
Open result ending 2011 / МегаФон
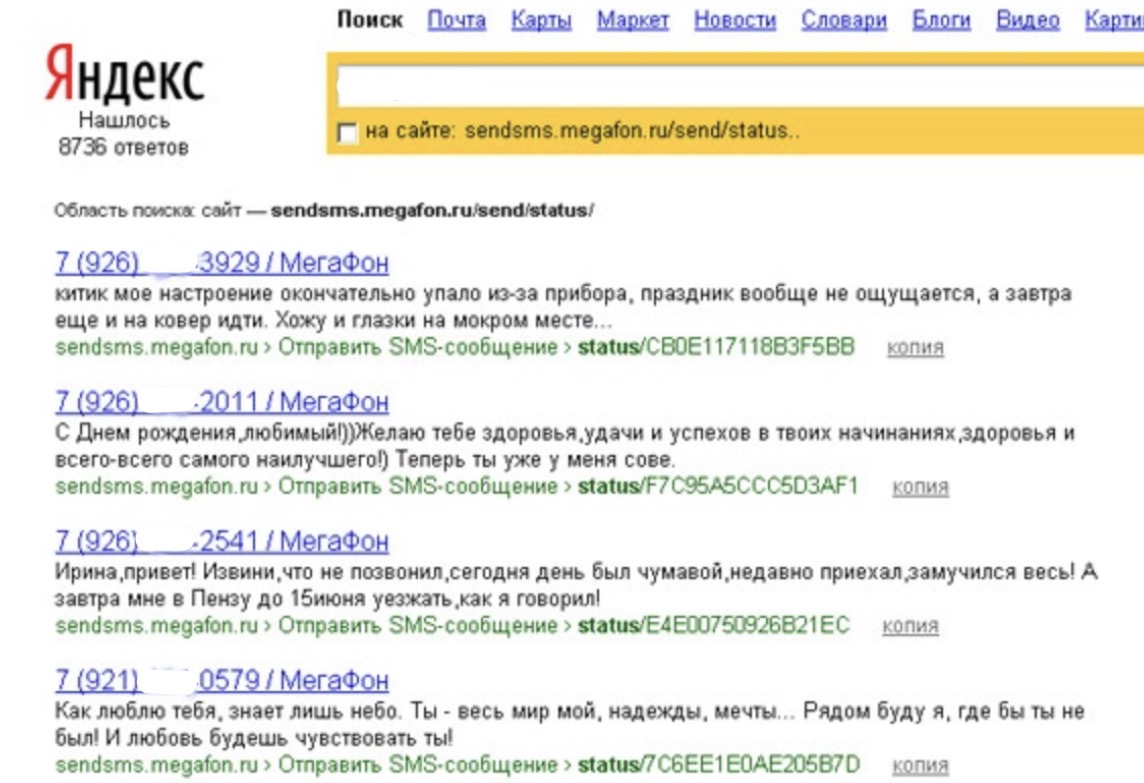coord(222,401)
